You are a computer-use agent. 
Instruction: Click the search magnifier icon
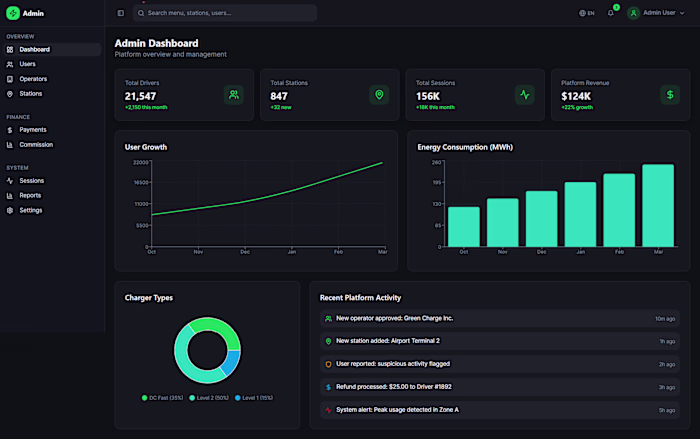pos(141,13)
